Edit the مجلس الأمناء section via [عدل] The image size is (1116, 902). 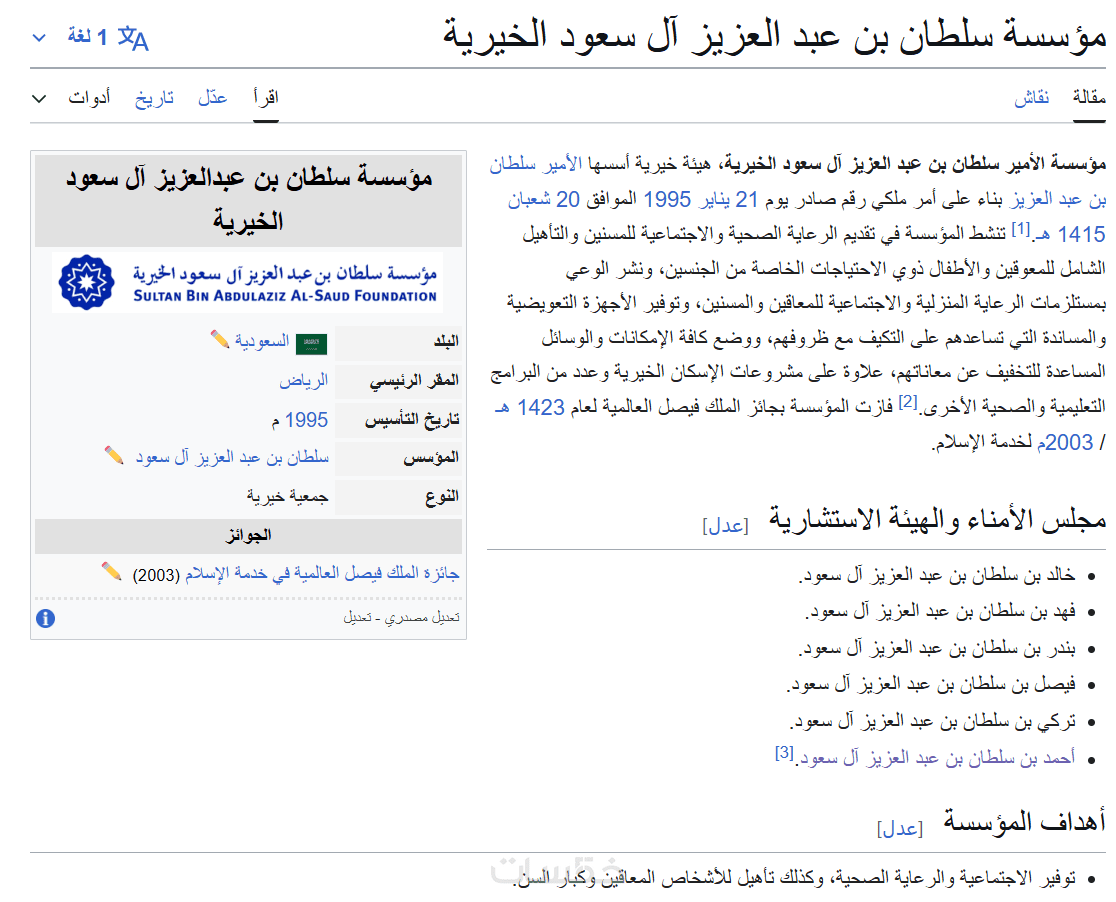[725, 525]
